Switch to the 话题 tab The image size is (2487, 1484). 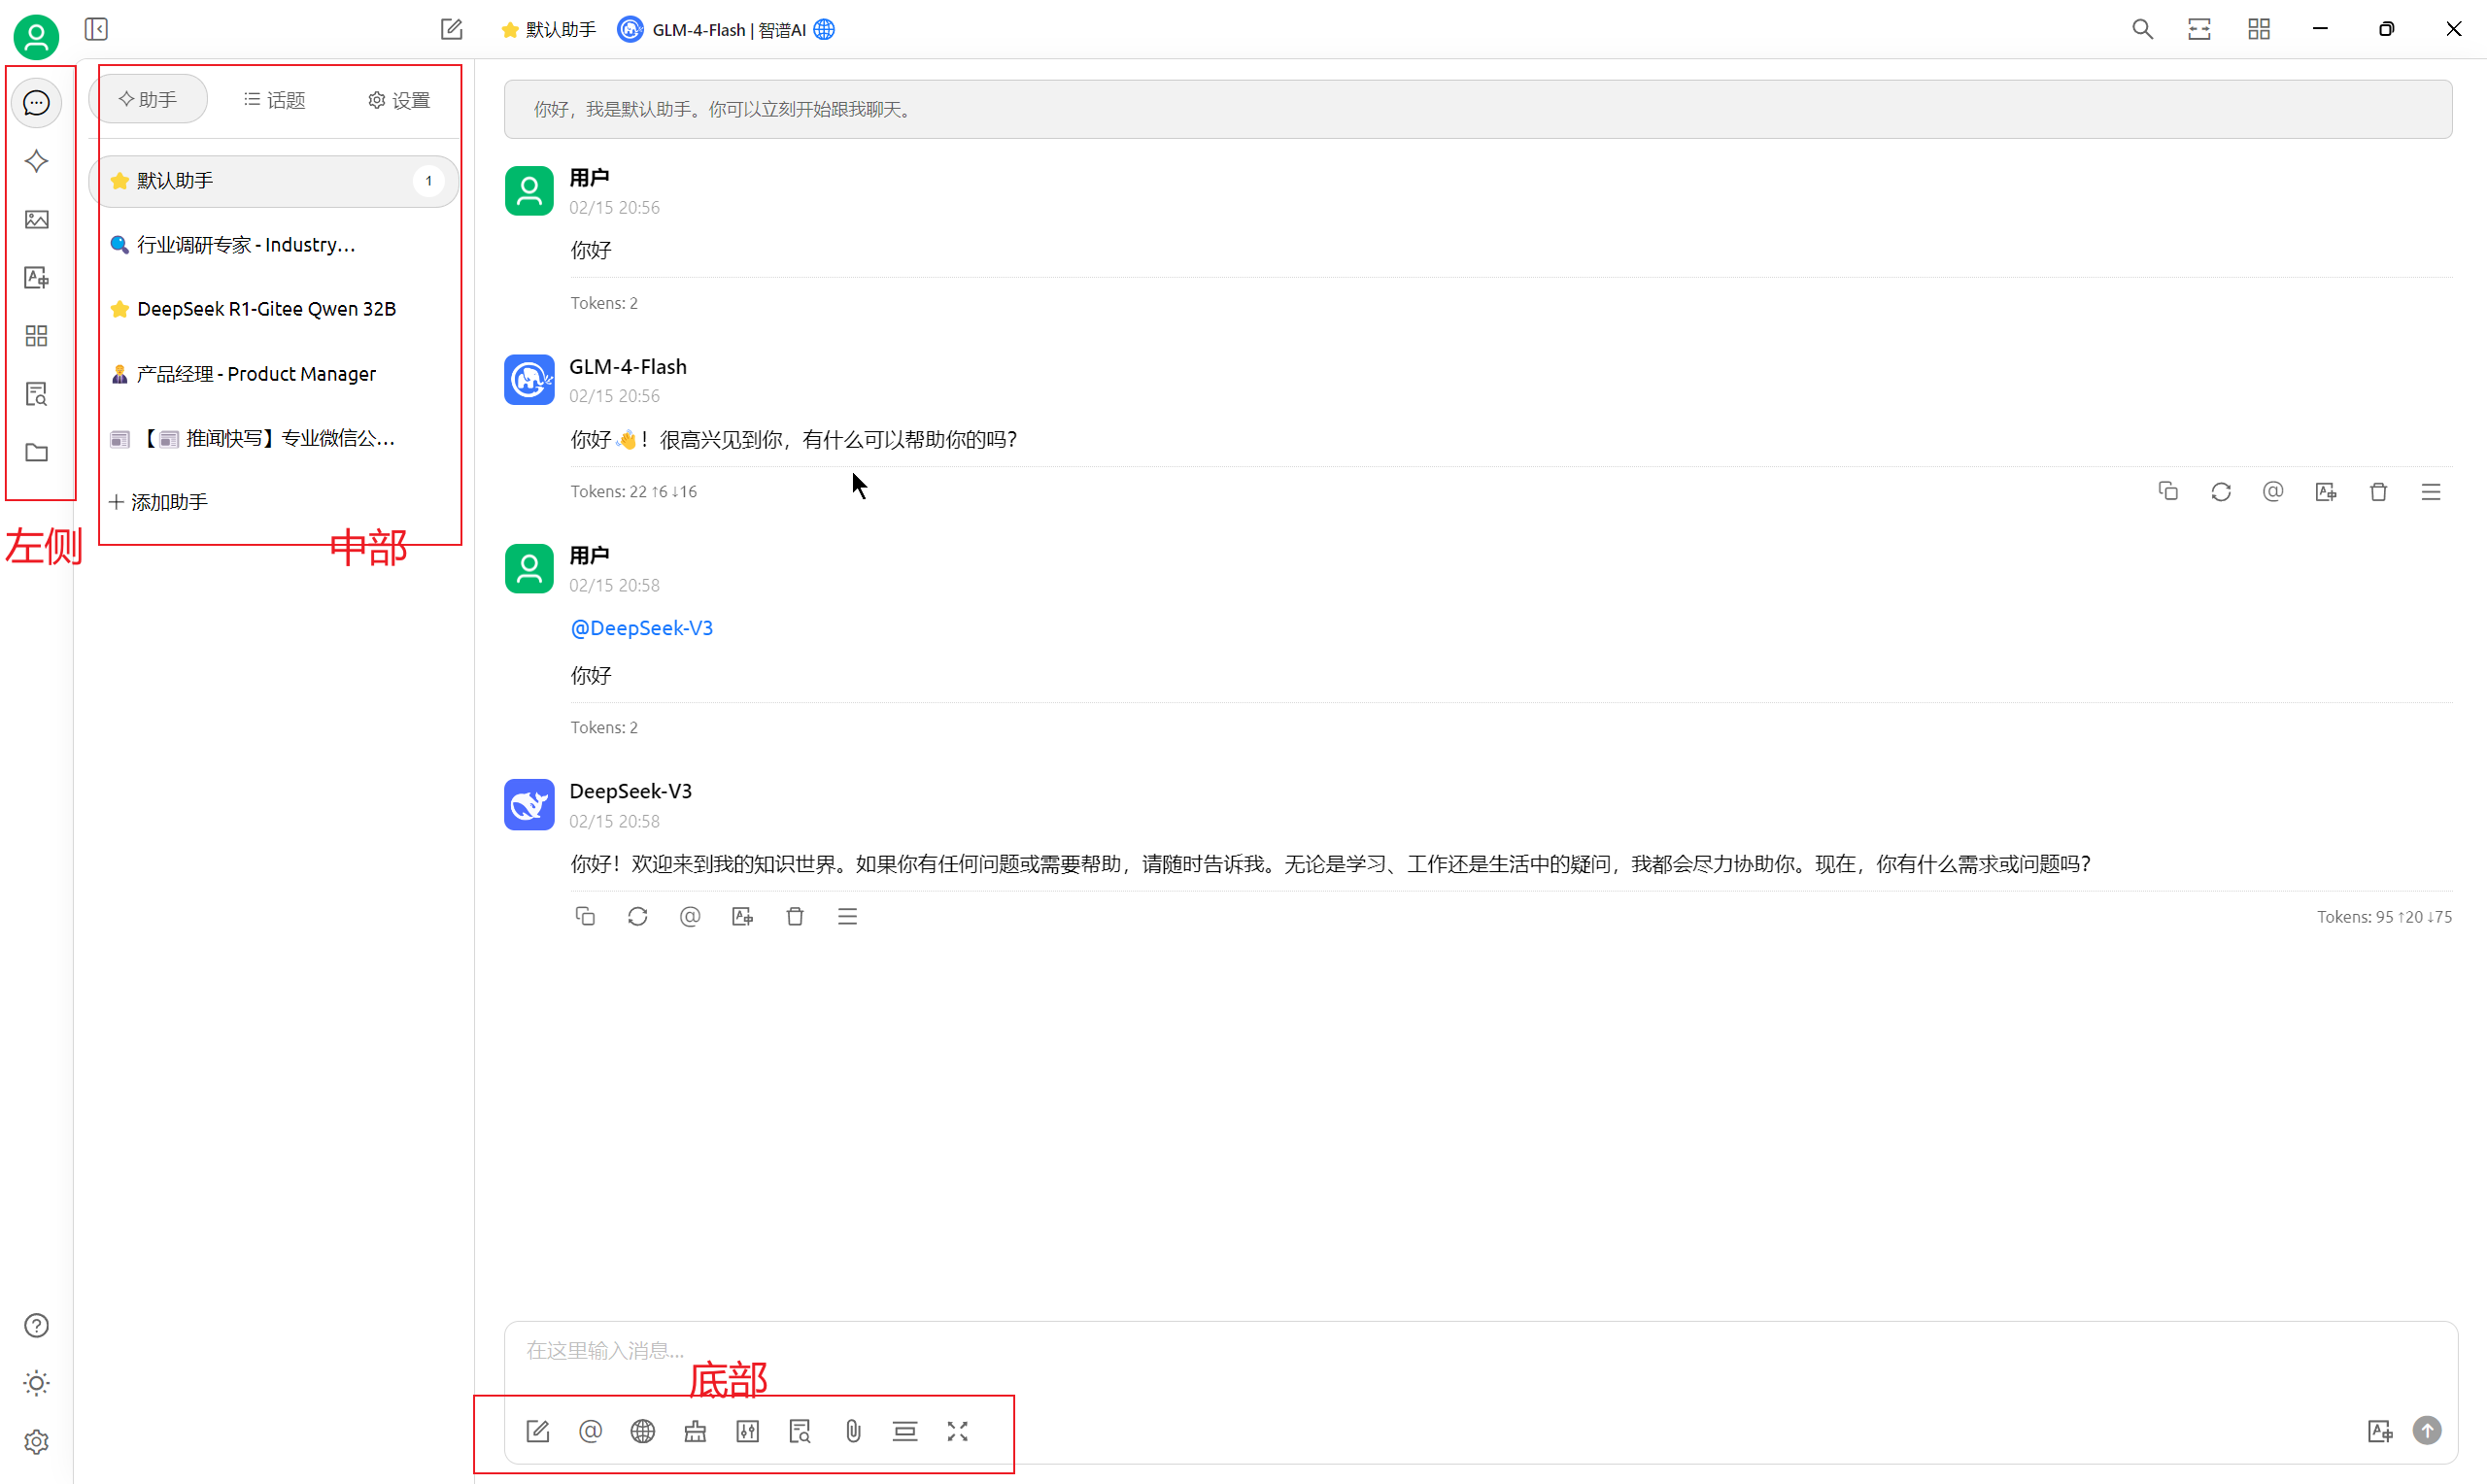(274, 99)
